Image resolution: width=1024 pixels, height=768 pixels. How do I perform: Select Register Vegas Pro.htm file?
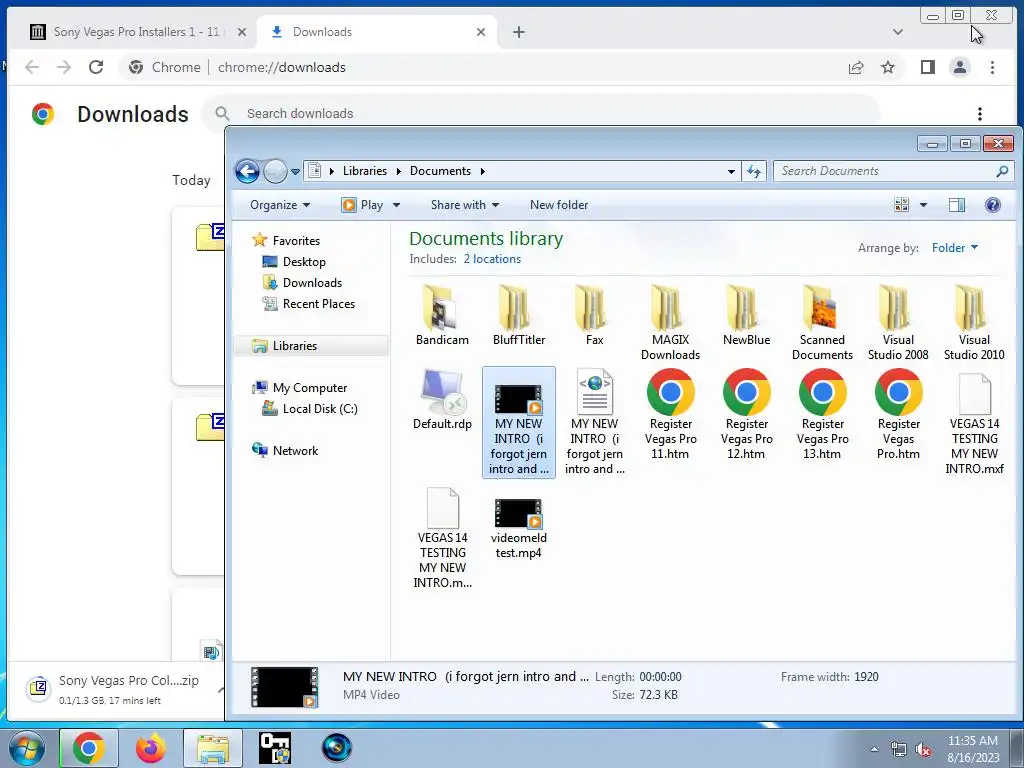click(x=898, y=415)
